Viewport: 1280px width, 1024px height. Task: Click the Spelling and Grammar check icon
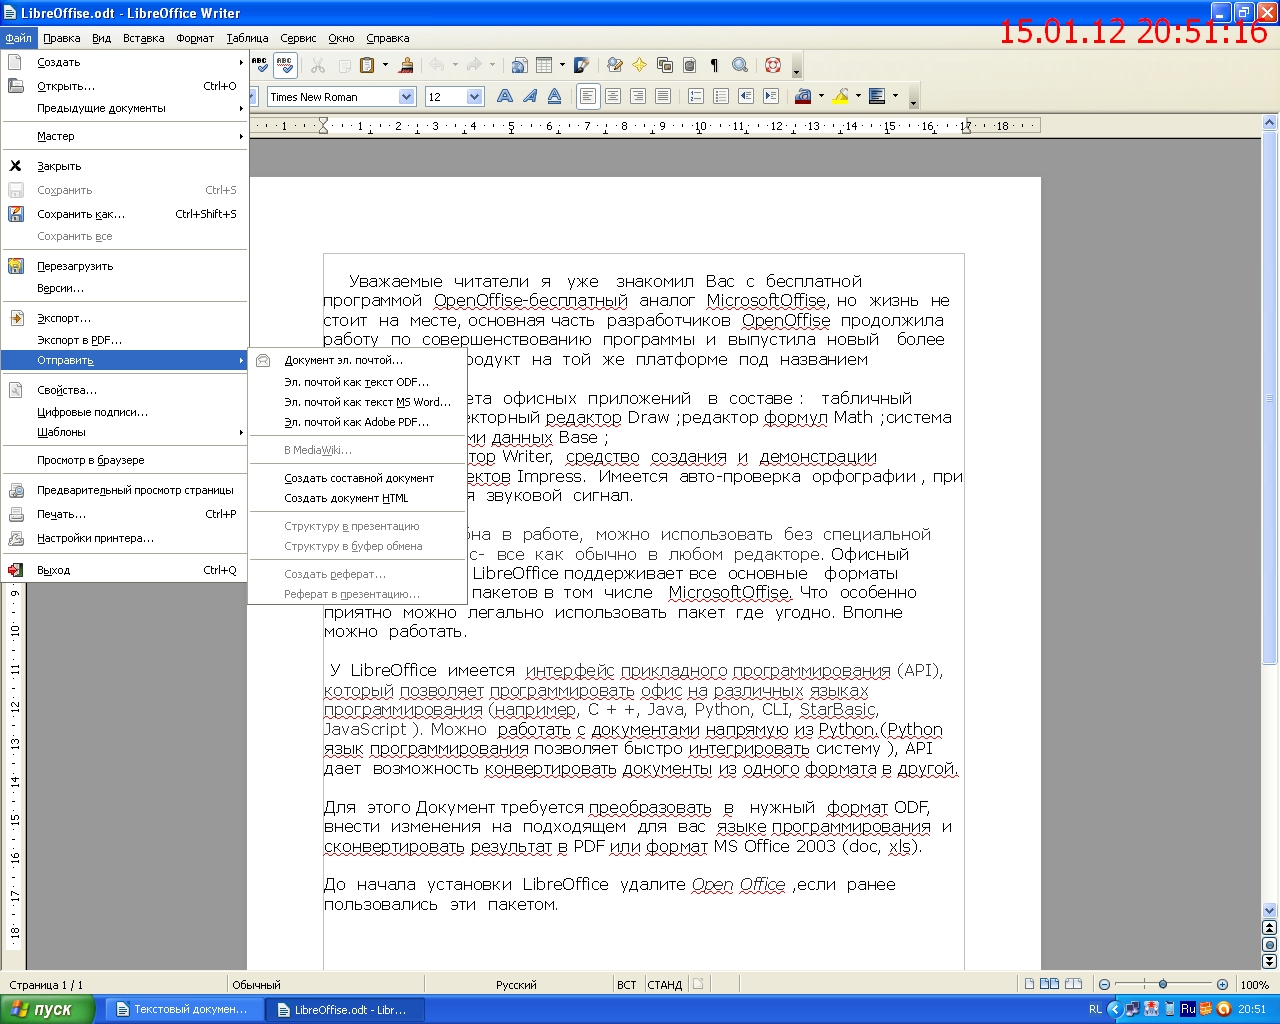(260, 65)
